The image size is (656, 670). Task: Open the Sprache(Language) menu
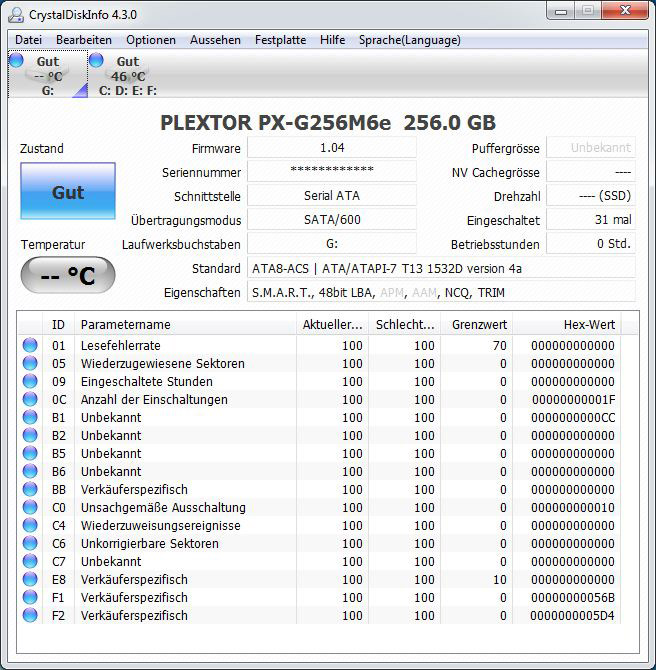pos(409,40)
